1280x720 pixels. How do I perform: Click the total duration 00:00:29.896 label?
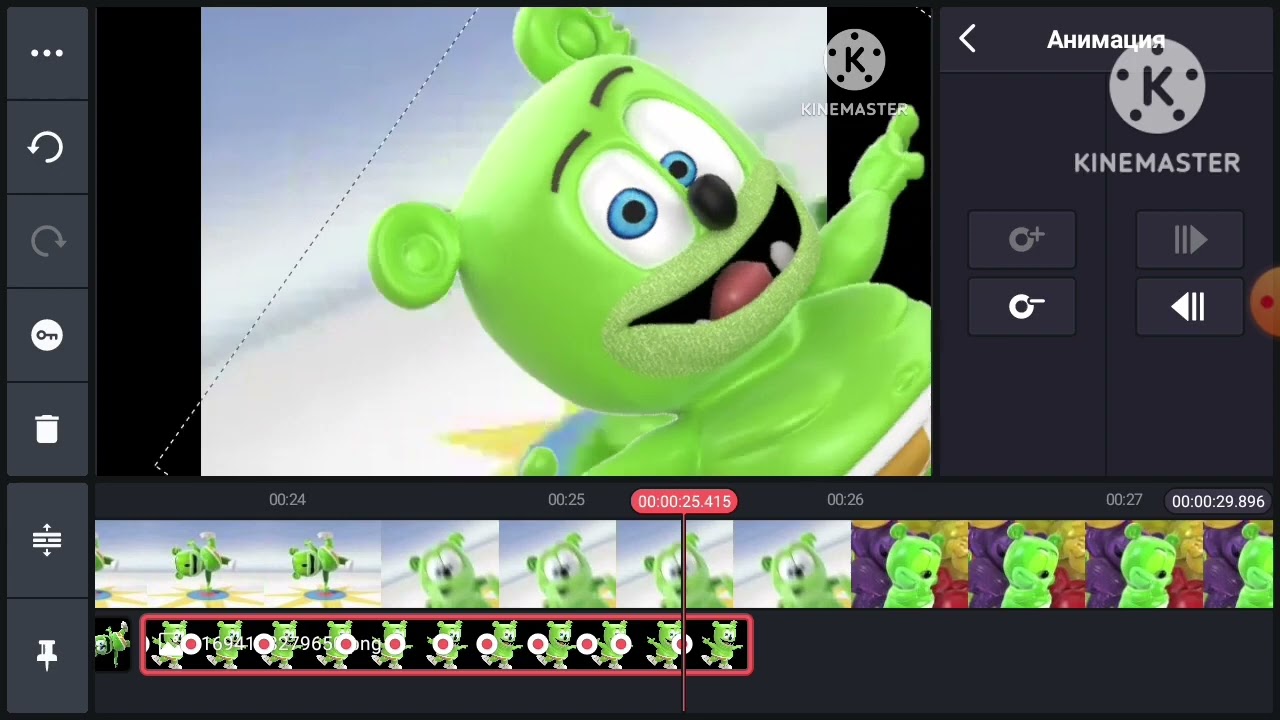tap(1218, 501)
